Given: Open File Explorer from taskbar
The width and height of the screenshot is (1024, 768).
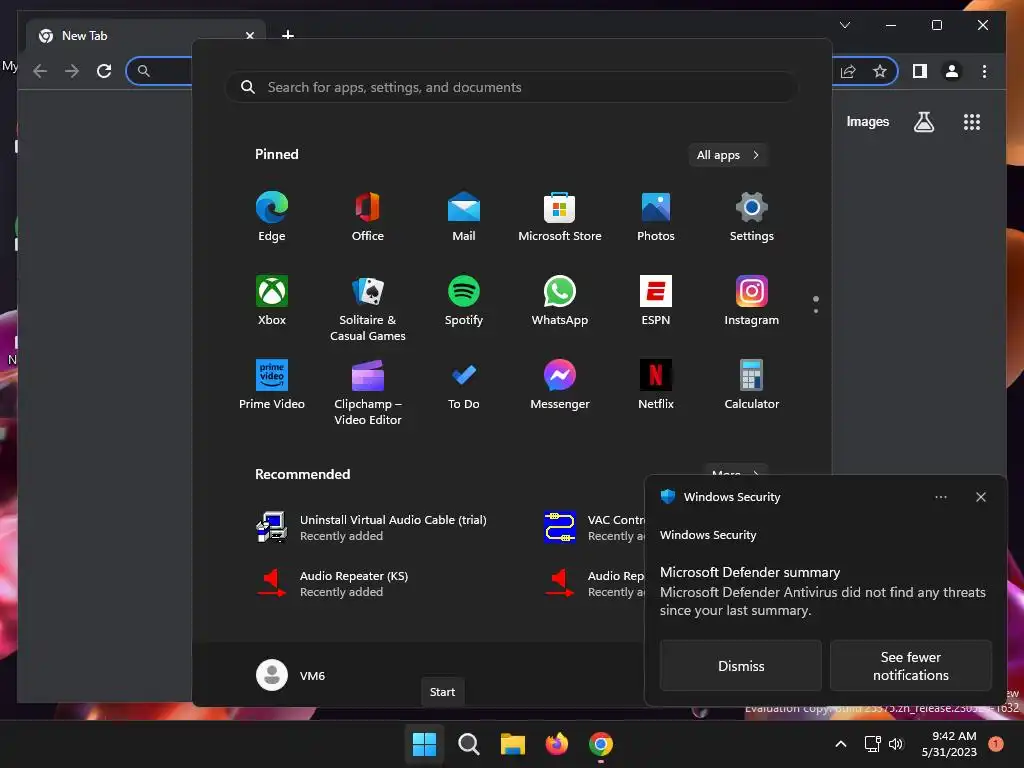Looking at the screenshot, I should pyautogui.click(x=513, y=744).
